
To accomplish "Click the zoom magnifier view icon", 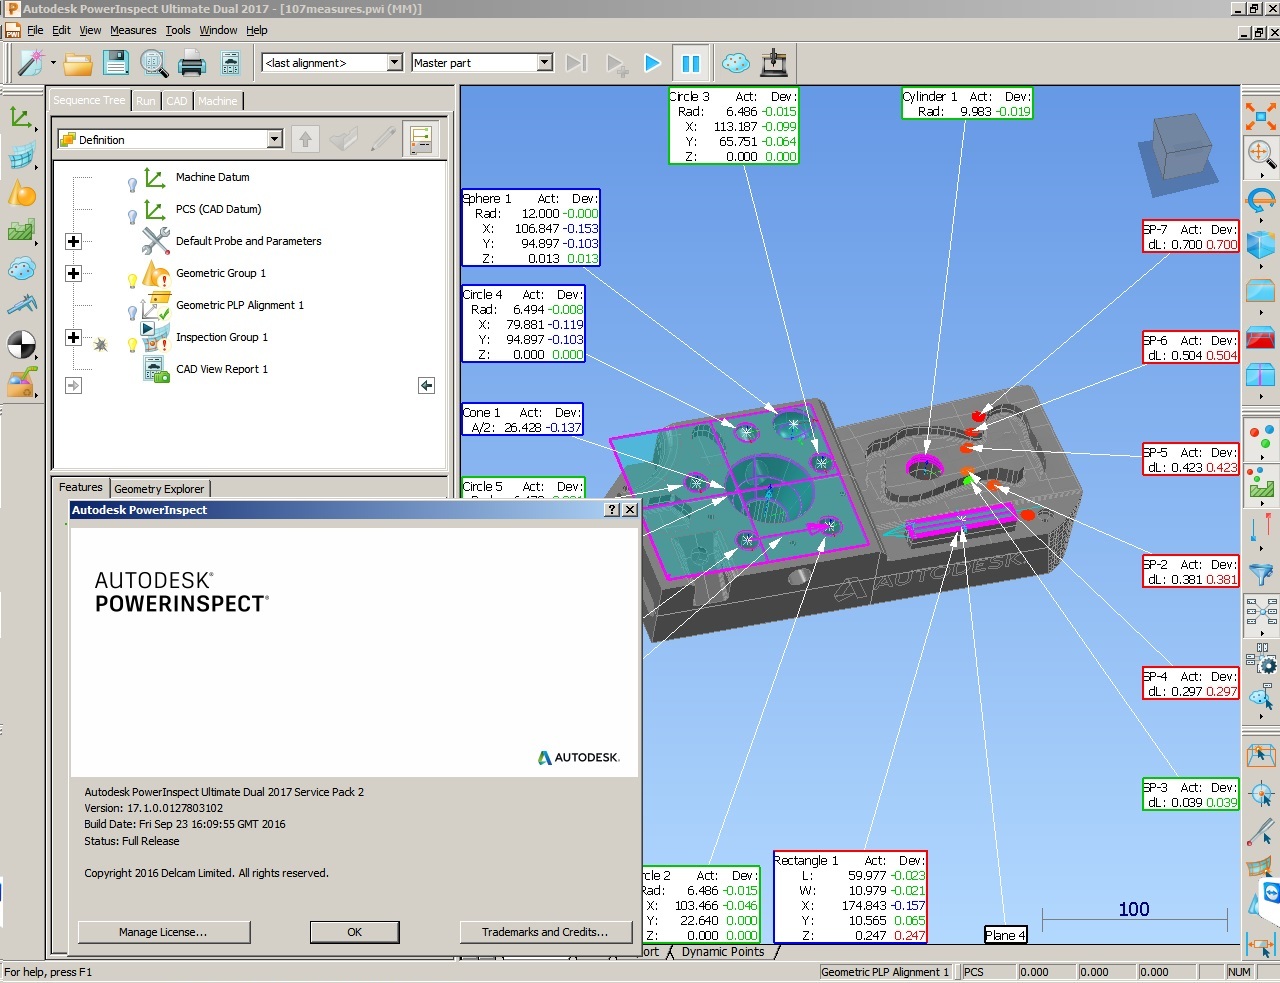I will tap(1260, 154).
